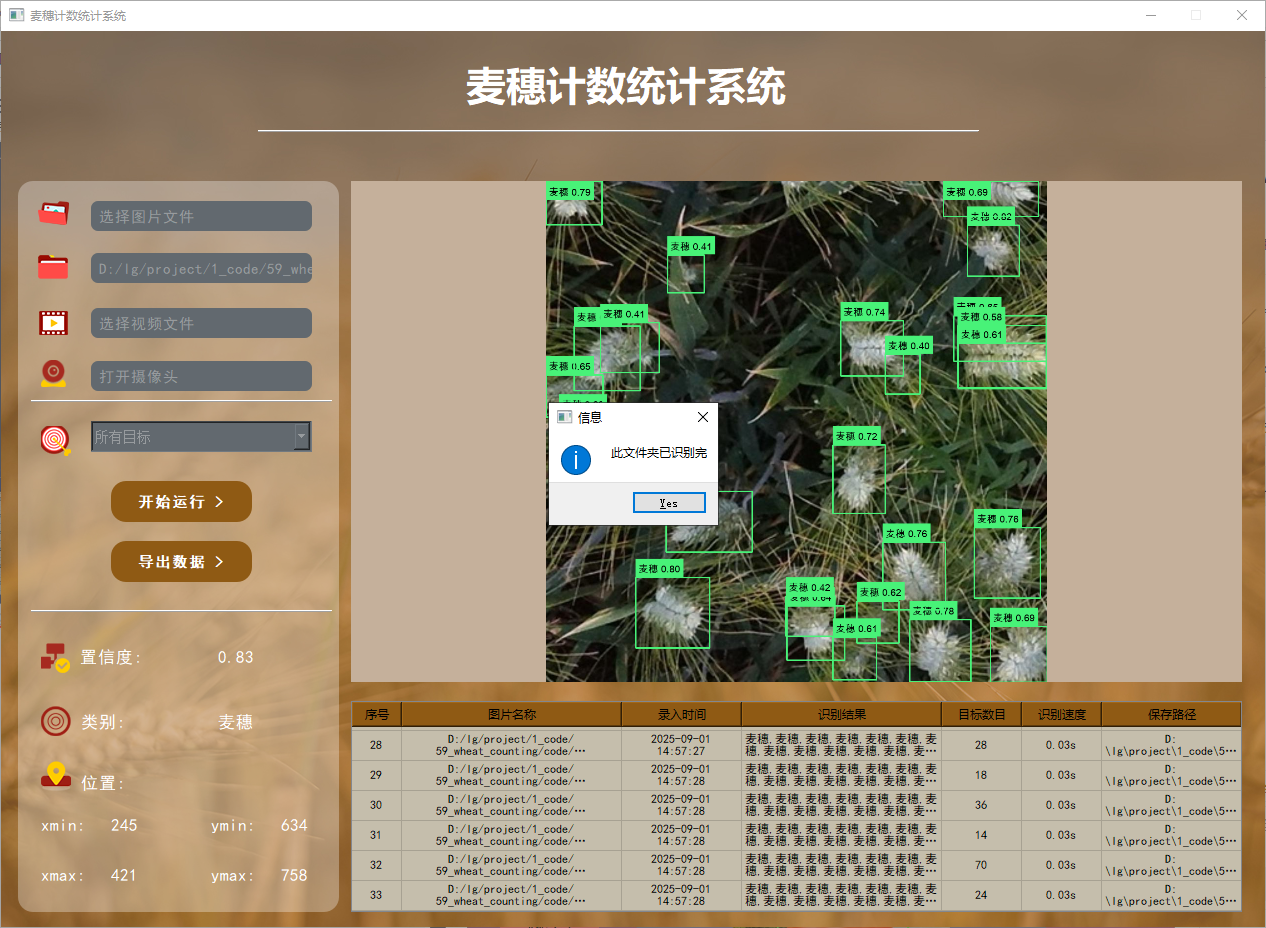Click the 开始运行 button

[x=181, y=501]
